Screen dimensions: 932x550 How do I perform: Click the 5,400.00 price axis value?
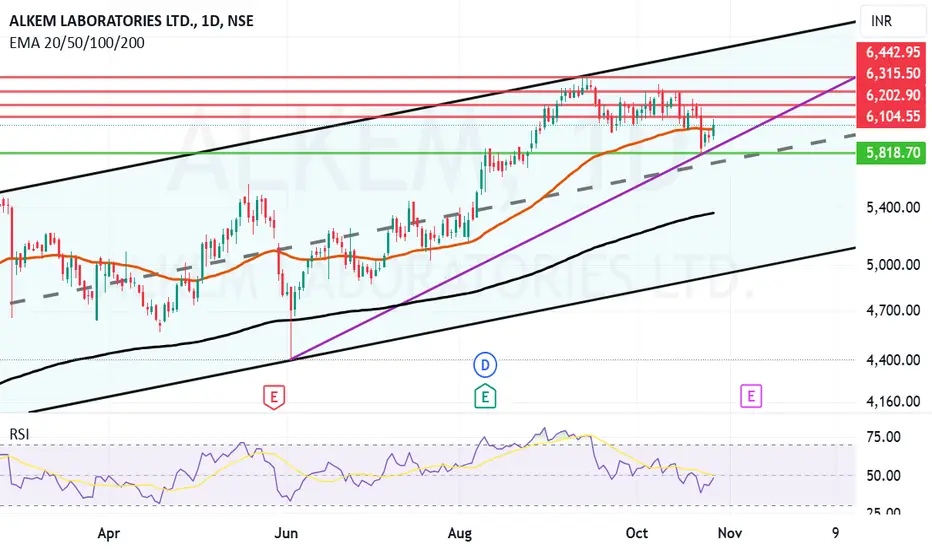[893, 208]
